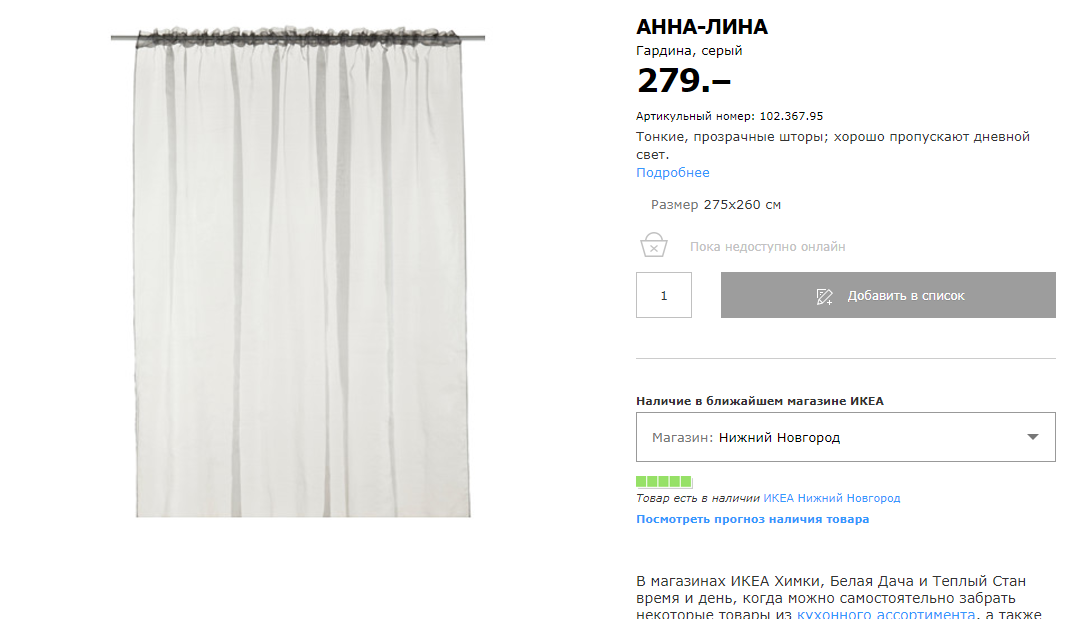Open the store dropdown arrow

pyautogui.click(x=1032, y=437)
